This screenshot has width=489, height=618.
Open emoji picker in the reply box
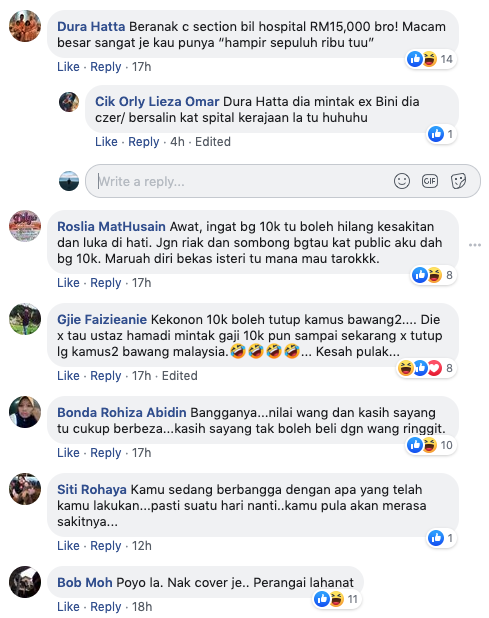pyautogui.click(x=402, y=181)
